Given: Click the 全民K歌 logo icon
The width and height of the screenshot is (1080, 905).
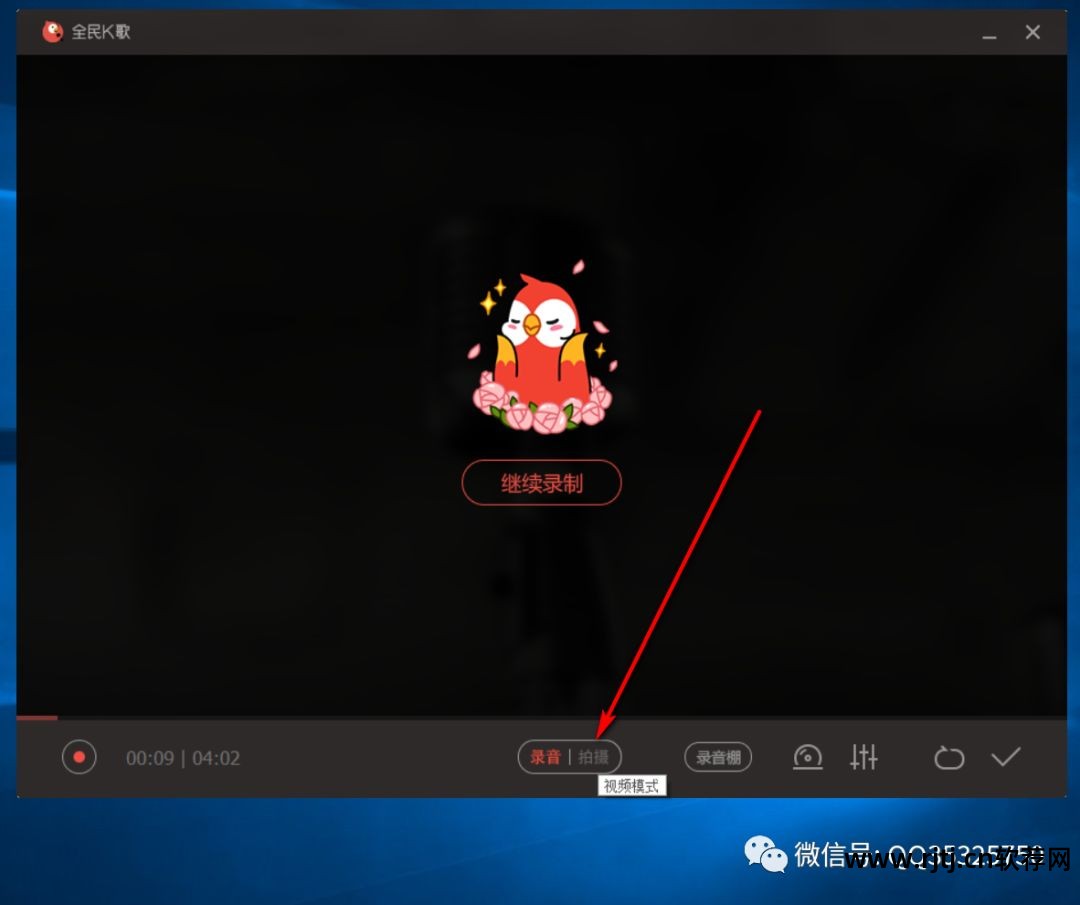Looking at the screenshot, I should (52, 31).
